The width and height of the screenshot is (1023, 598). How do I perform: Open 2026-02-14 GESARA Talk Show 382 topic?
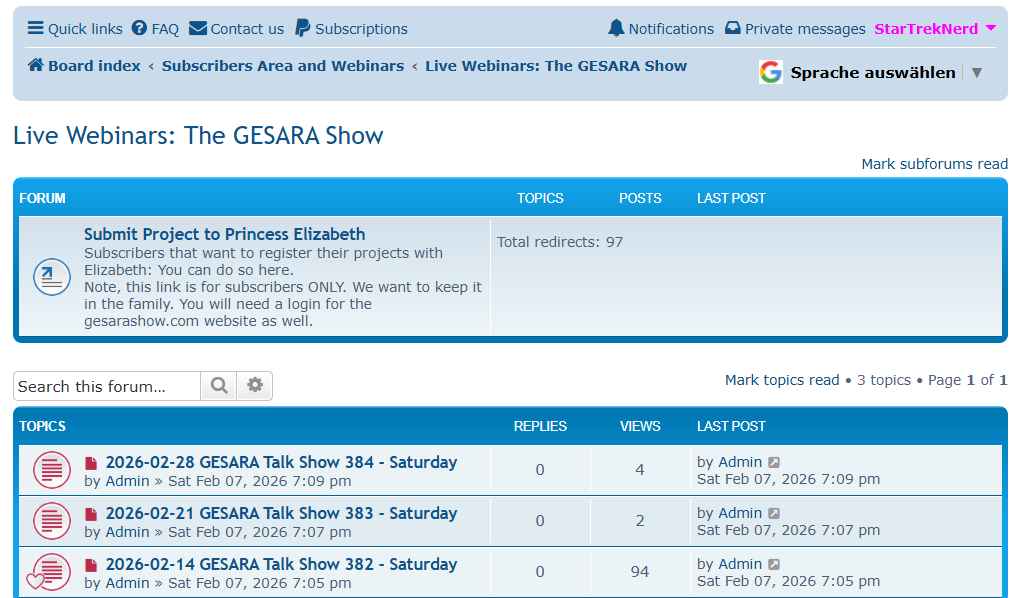point(281,564)
